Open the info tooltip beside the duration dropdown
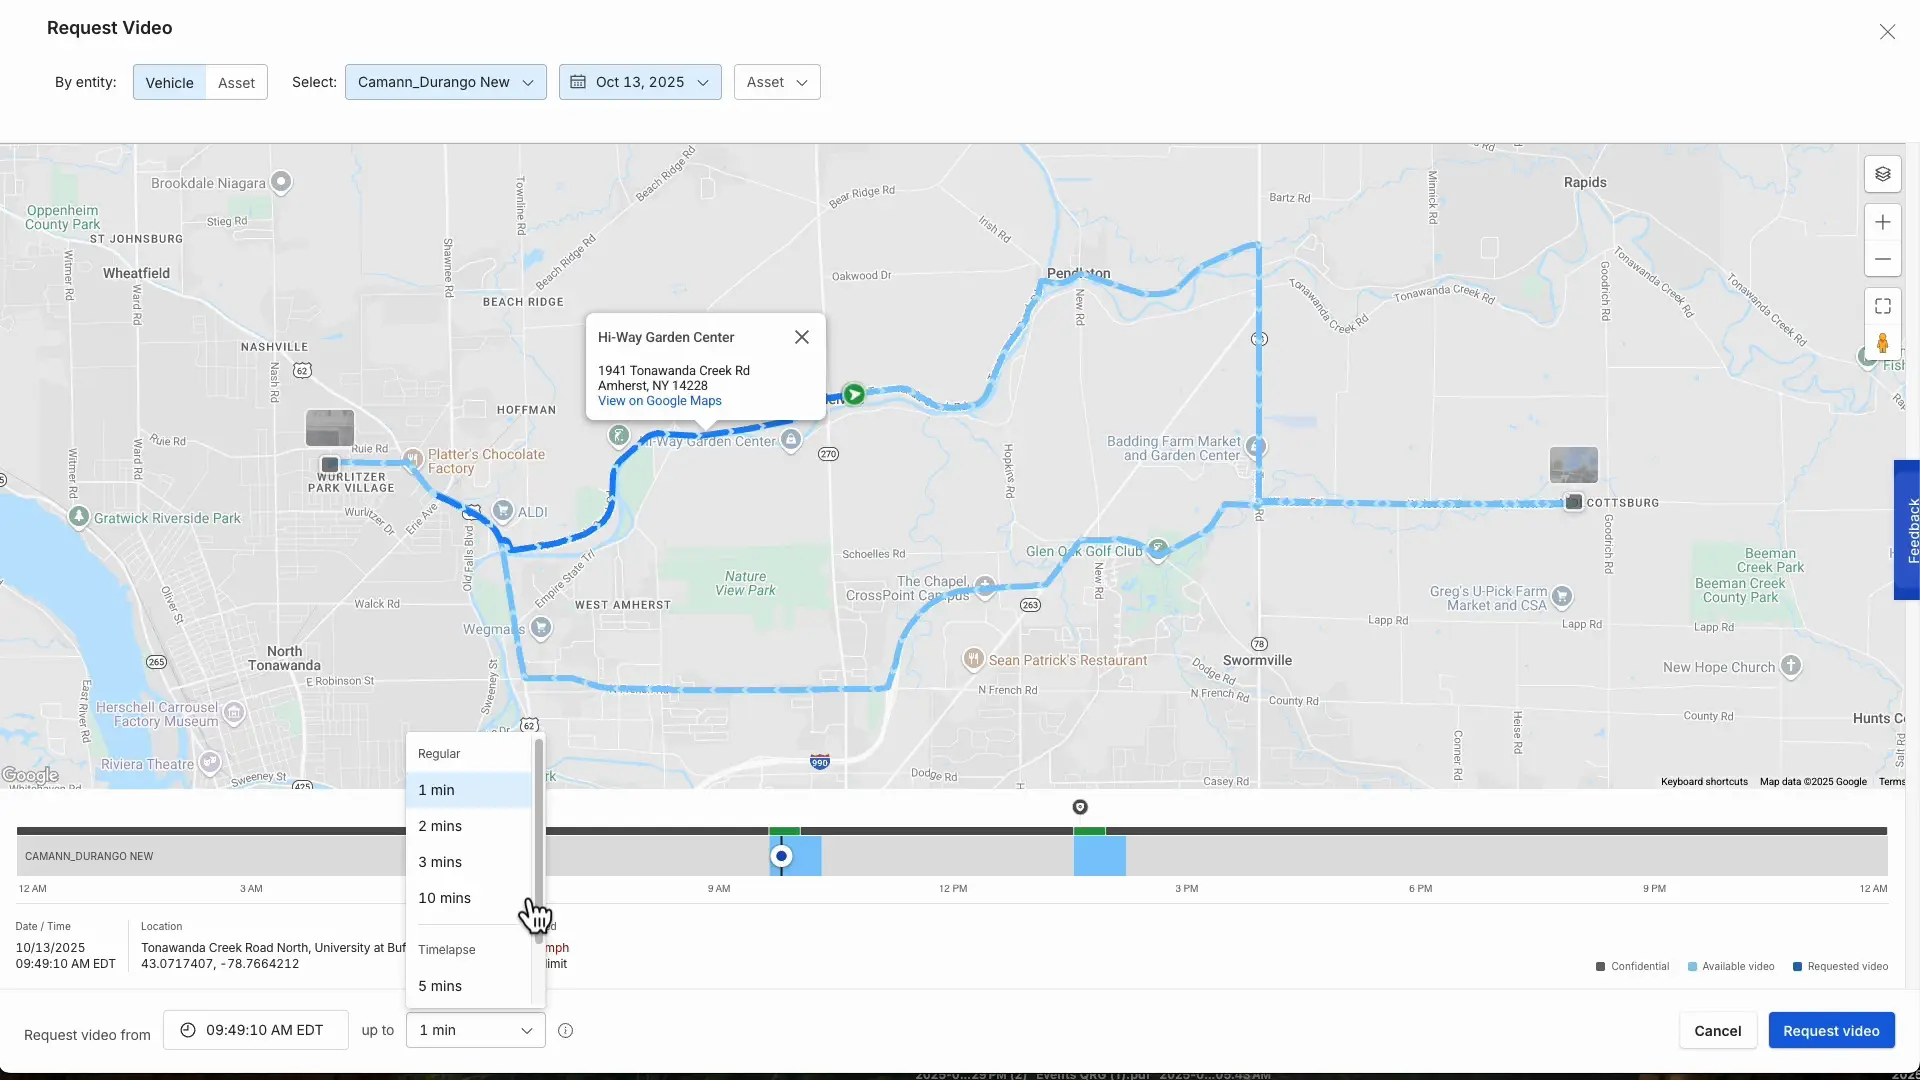Screen dimensions: 1920x1080 point(566,1030)
